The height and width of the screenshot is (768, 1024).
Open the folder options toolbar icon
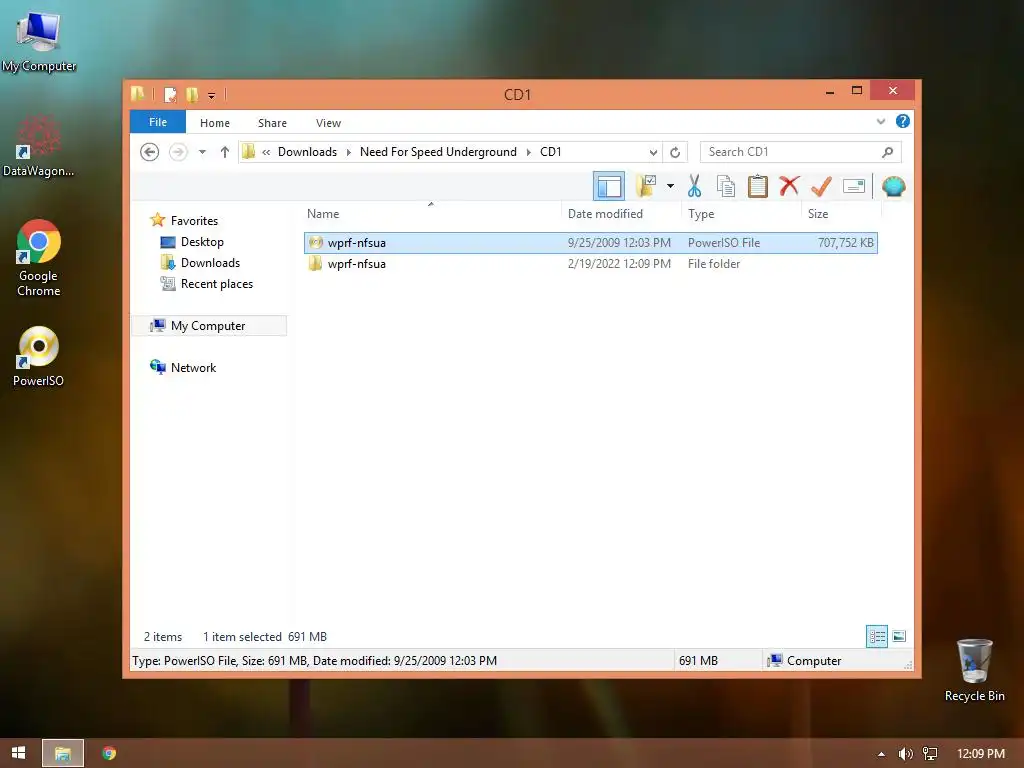(646, 186)
